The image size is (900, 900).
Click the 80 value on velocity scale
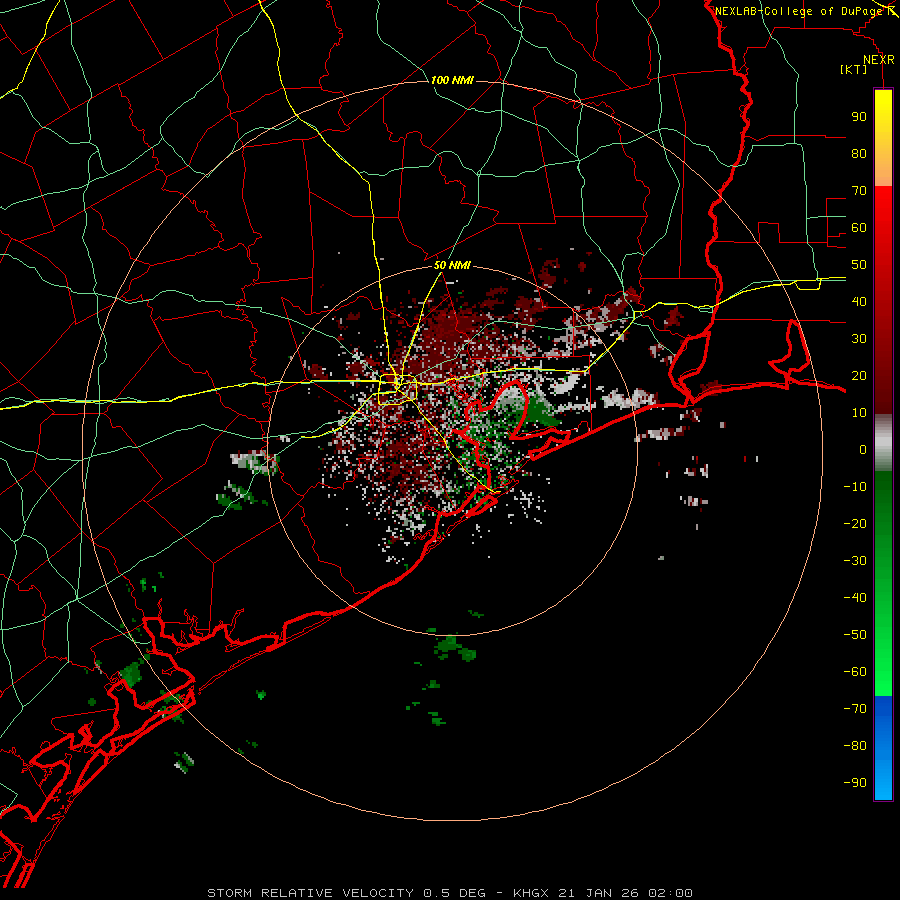click(859, 154)
